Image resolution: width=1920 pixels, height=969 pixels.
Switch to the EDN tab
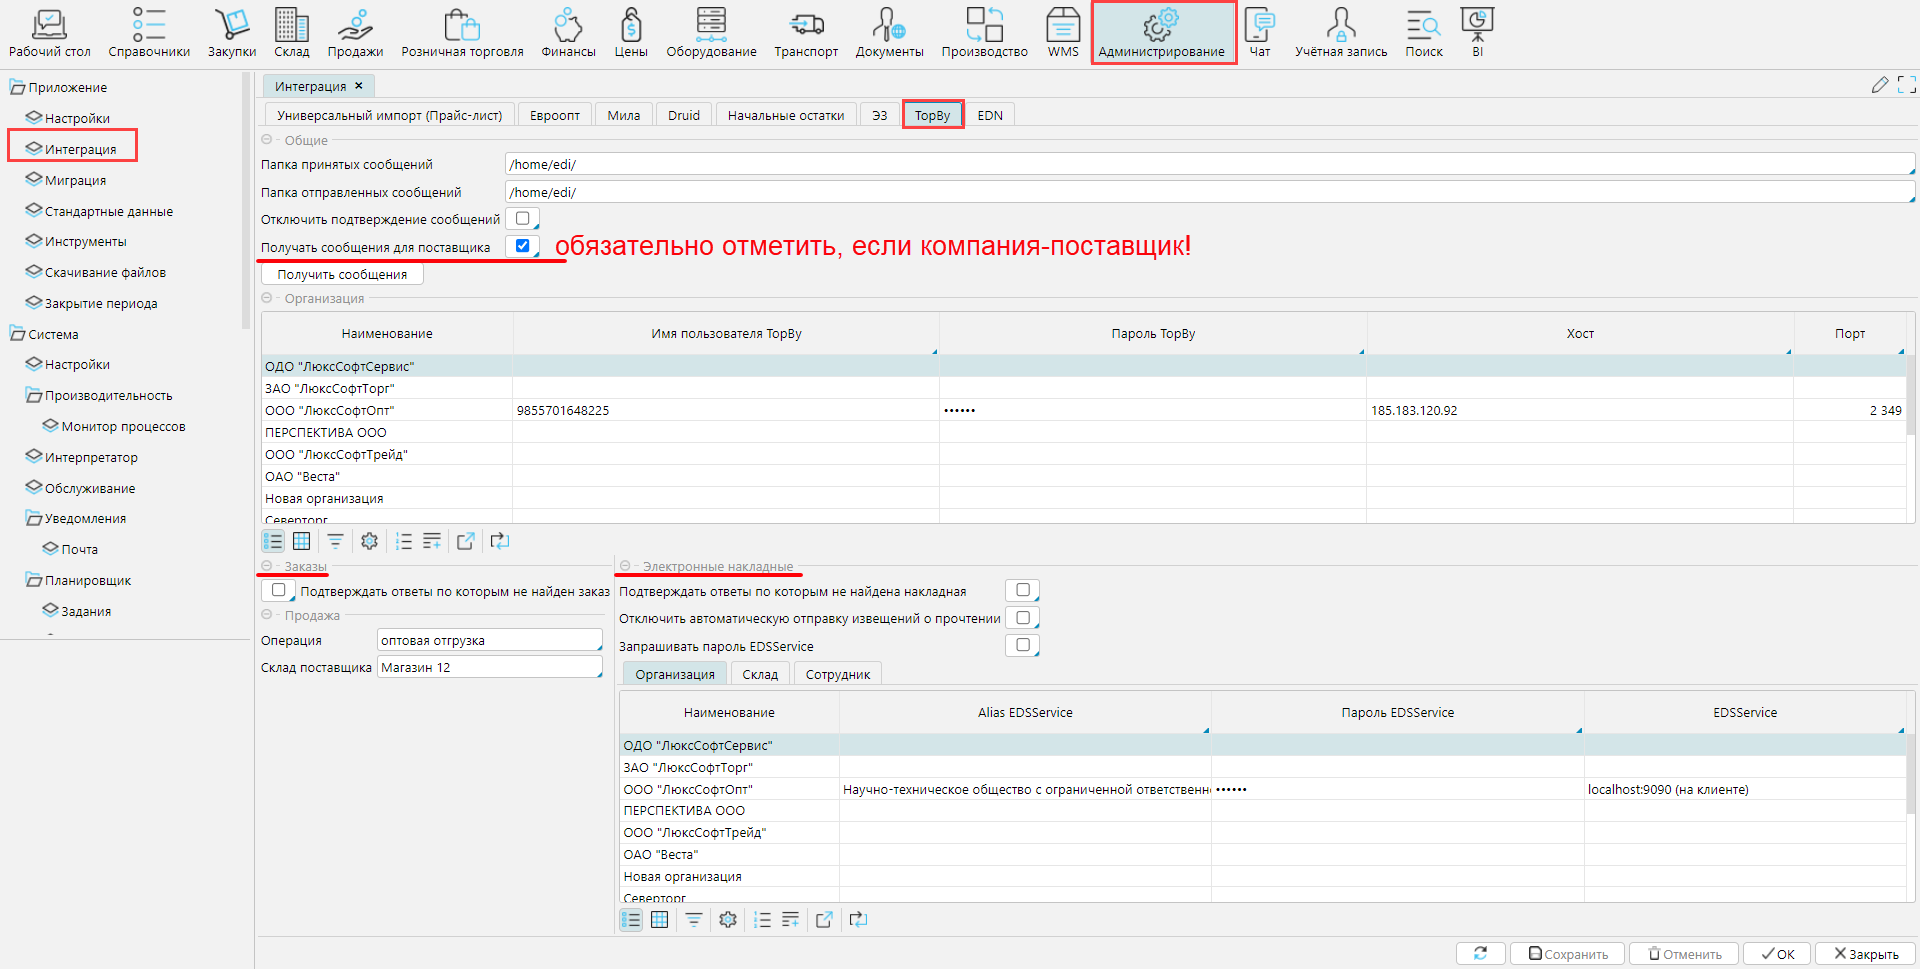[989, 116]
